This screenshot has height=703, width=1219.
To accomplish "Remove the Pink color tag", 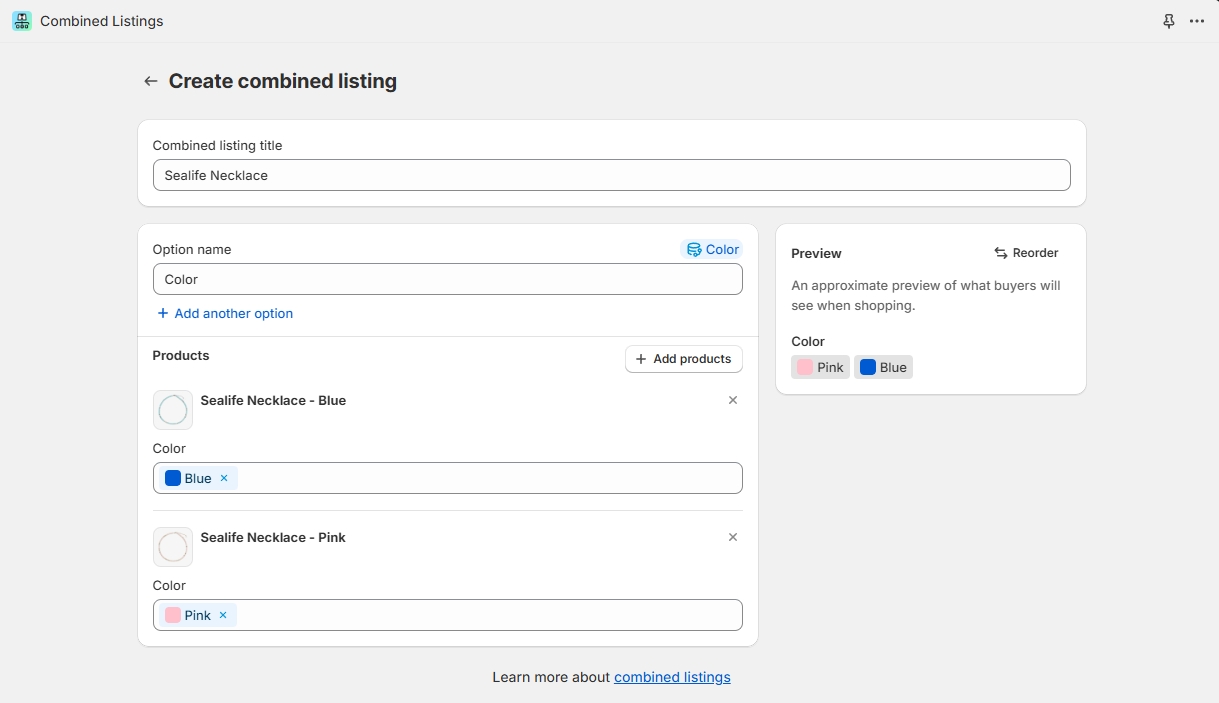I will click(x=223, y=615).
